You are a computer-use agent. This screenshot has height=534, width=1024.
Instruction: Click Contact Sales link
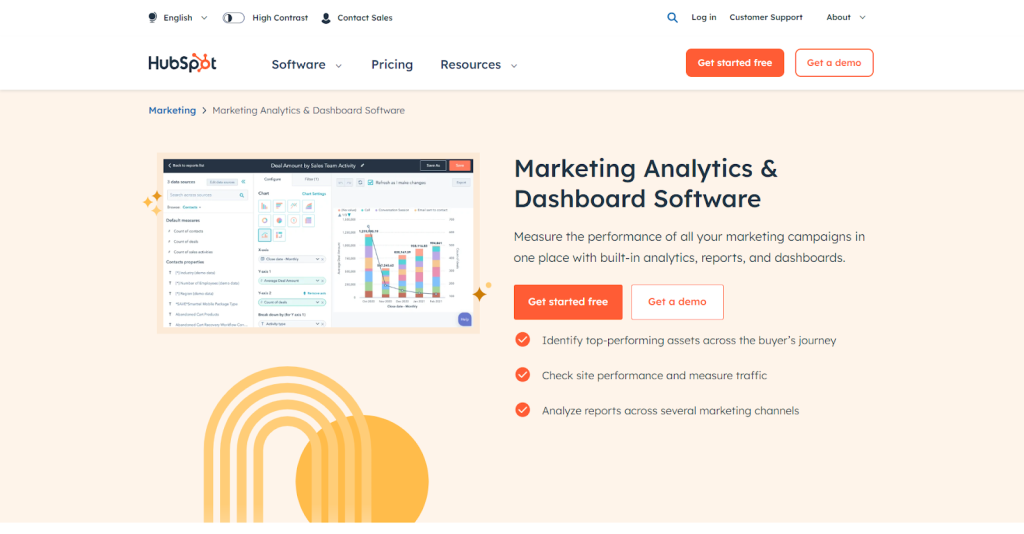357,18
